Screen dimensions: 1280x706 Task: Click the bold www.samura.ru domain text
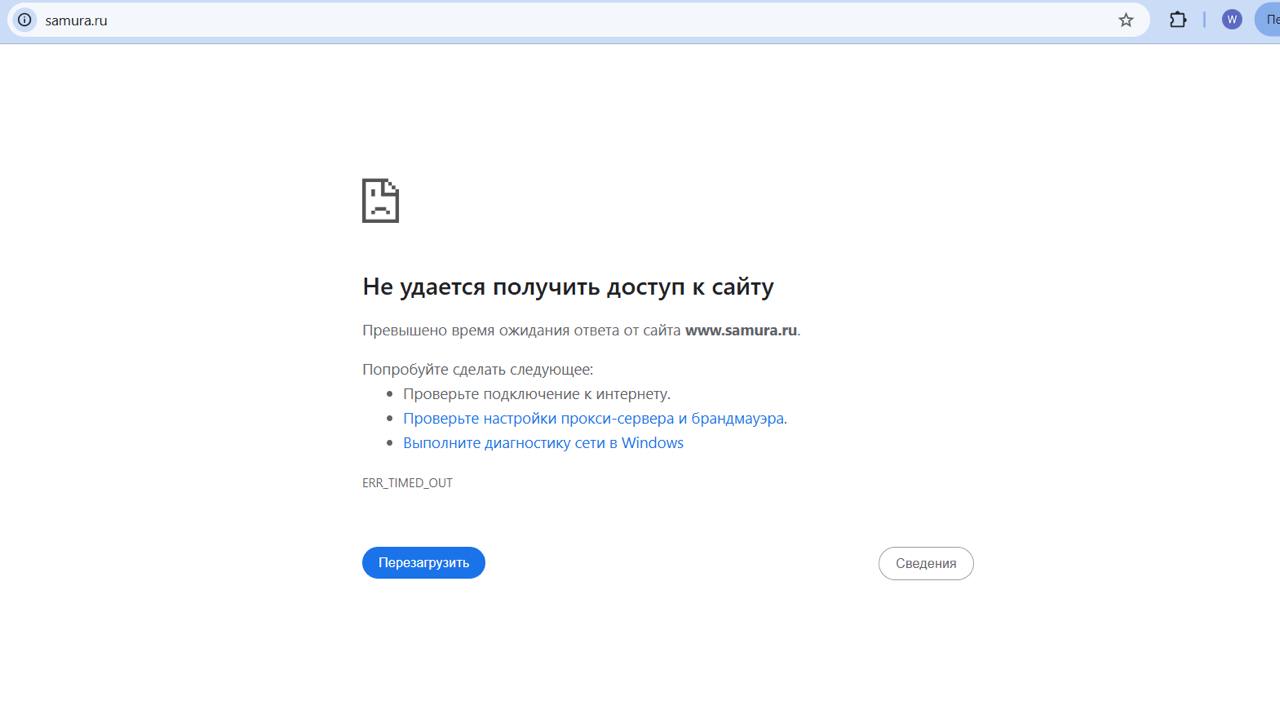(741, 330)
